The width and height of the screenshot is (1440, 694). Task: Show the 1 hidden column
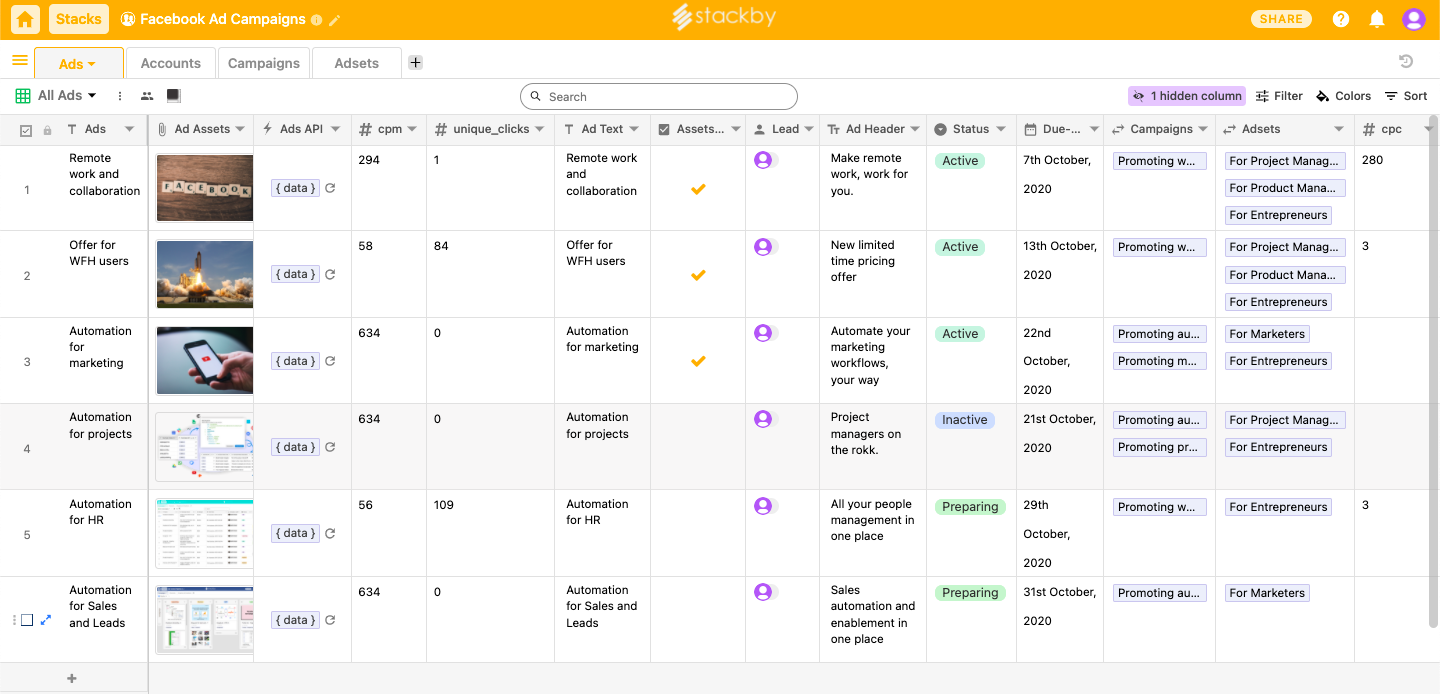click(1187, 96)
